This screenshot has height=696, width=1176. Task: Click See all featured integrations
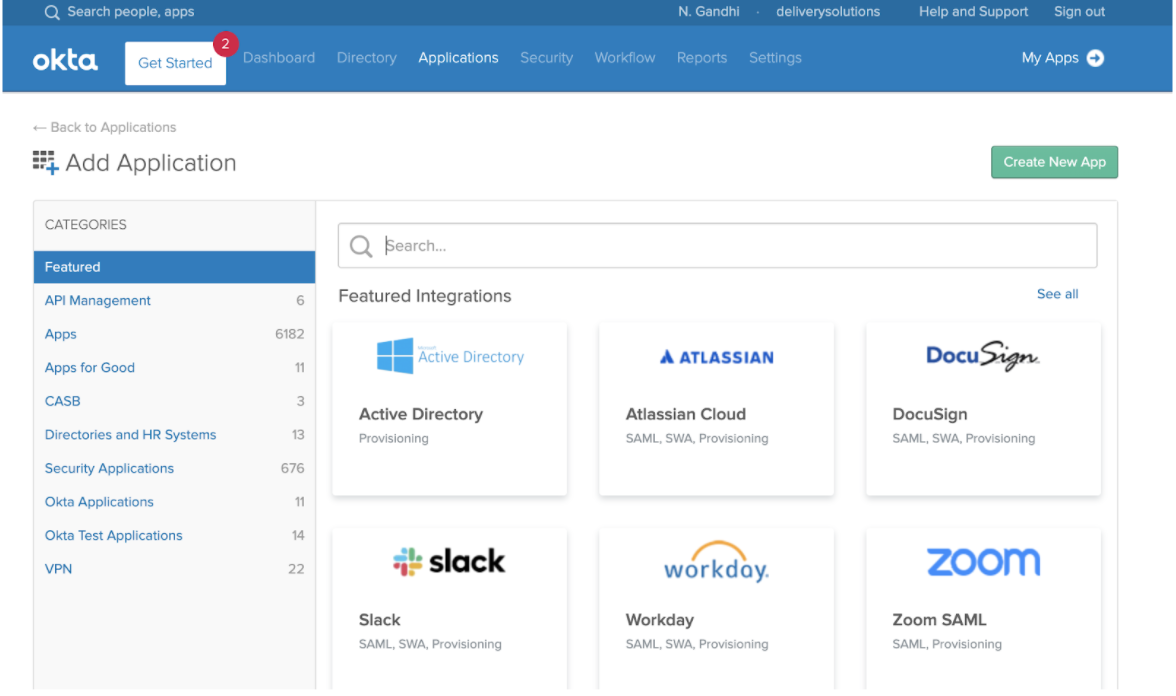click(1058, 294)
